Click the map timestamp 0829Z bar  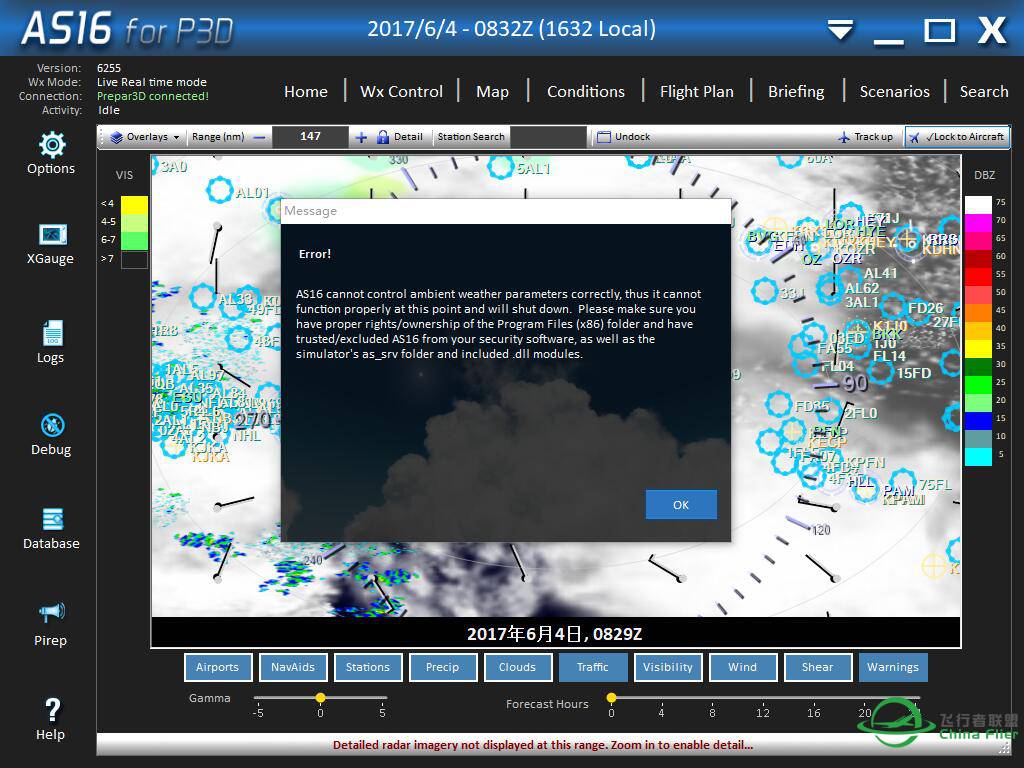click(x=555, y=633)
